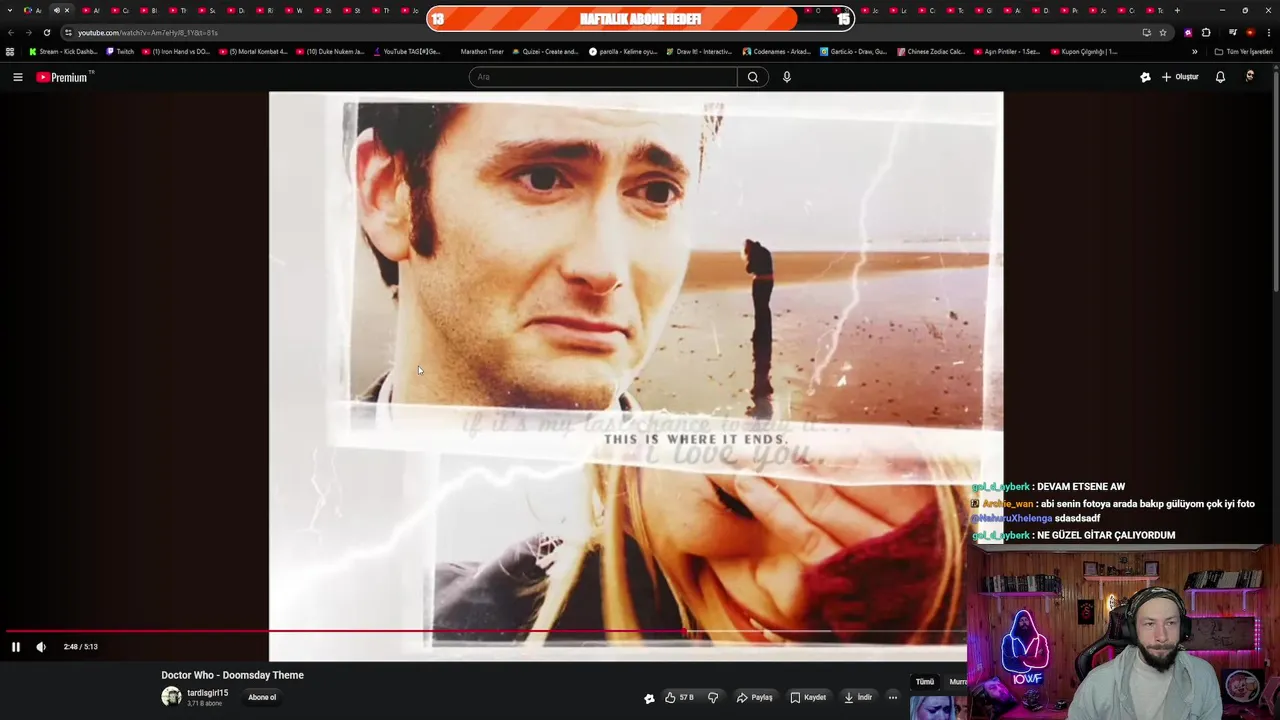This screenshot has height=720, width=1280.
Task: Click the magnifier search button
Action: pyautogui.click(x=753, y=77)
